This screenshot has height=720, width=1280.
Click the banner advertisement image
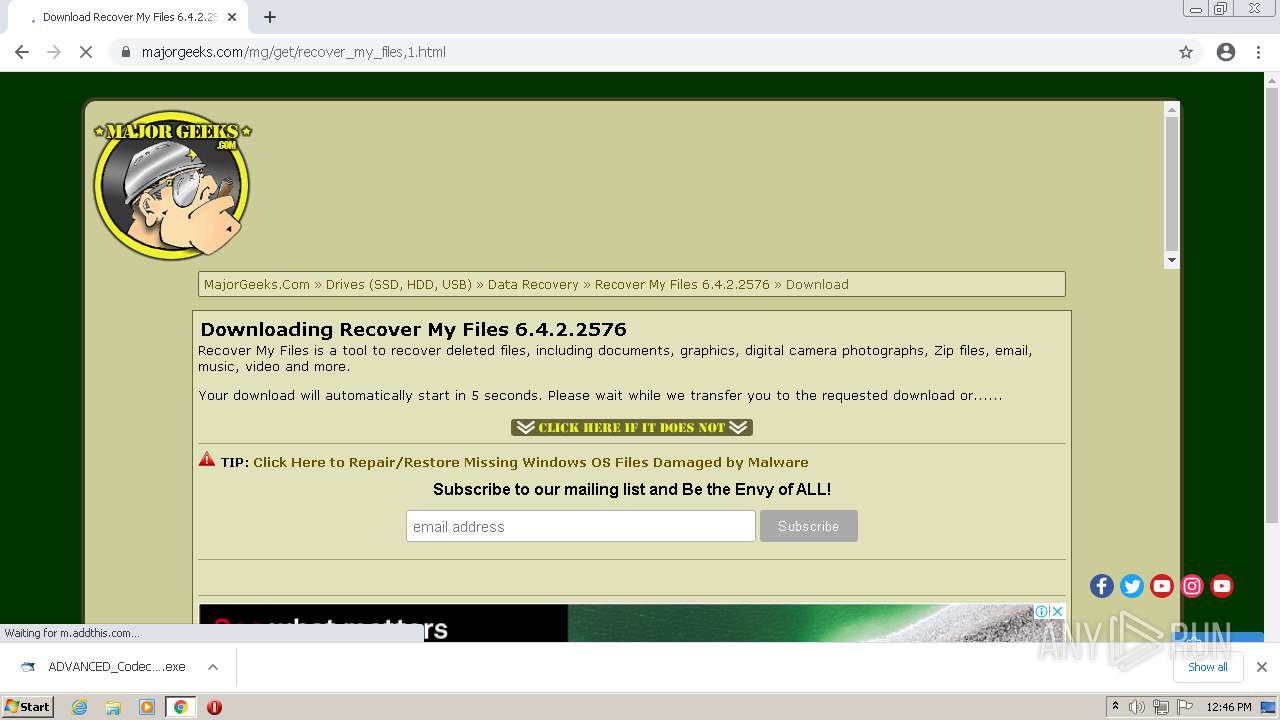[x=631, y=623]
